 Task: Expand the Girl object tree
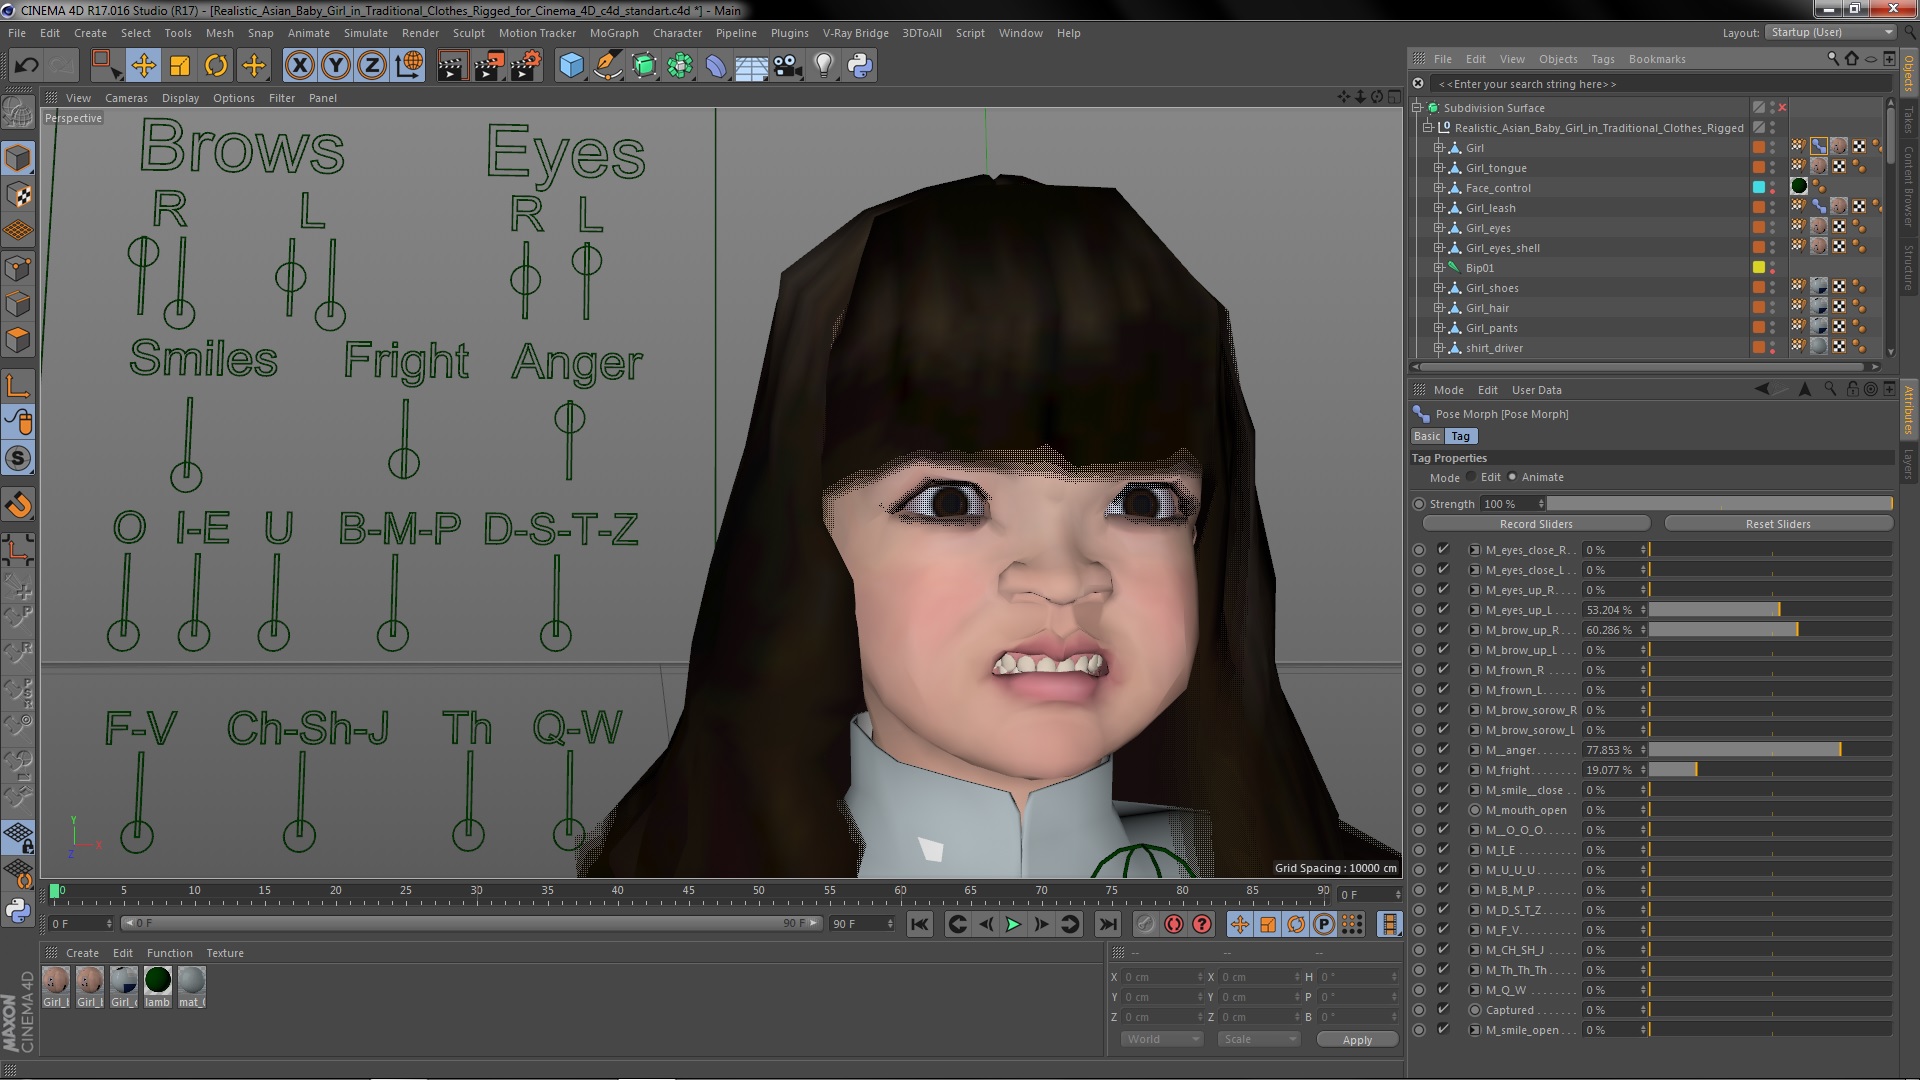[1439, 148]
